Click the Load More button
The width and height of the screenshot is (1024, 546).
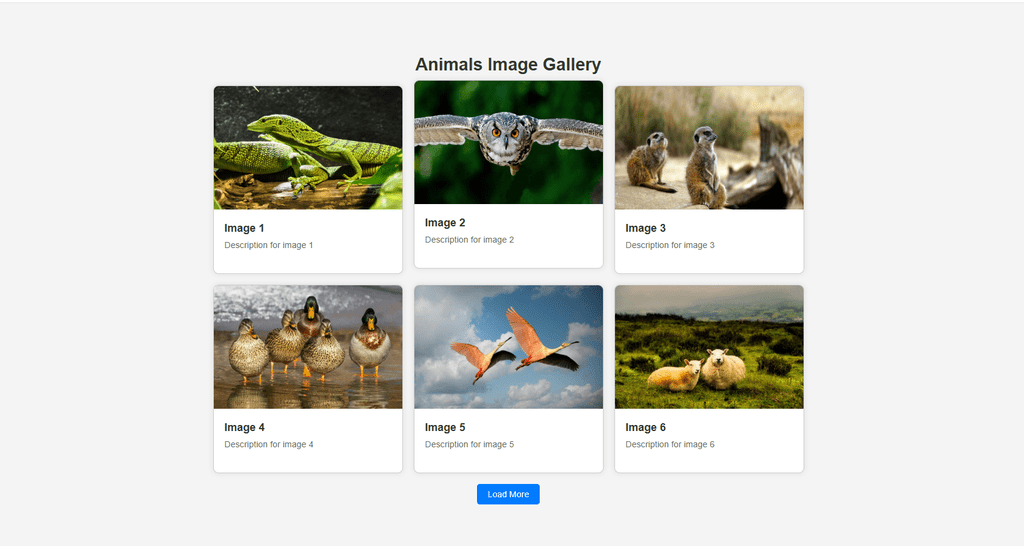508,494
